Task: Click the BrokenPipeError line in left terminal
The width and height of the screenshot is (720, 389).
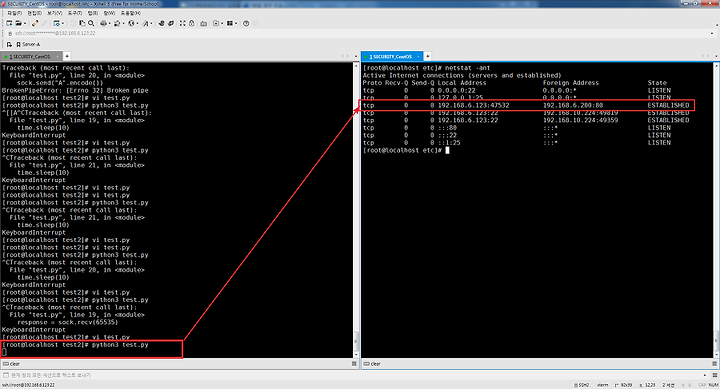Action: pos(75,90)
